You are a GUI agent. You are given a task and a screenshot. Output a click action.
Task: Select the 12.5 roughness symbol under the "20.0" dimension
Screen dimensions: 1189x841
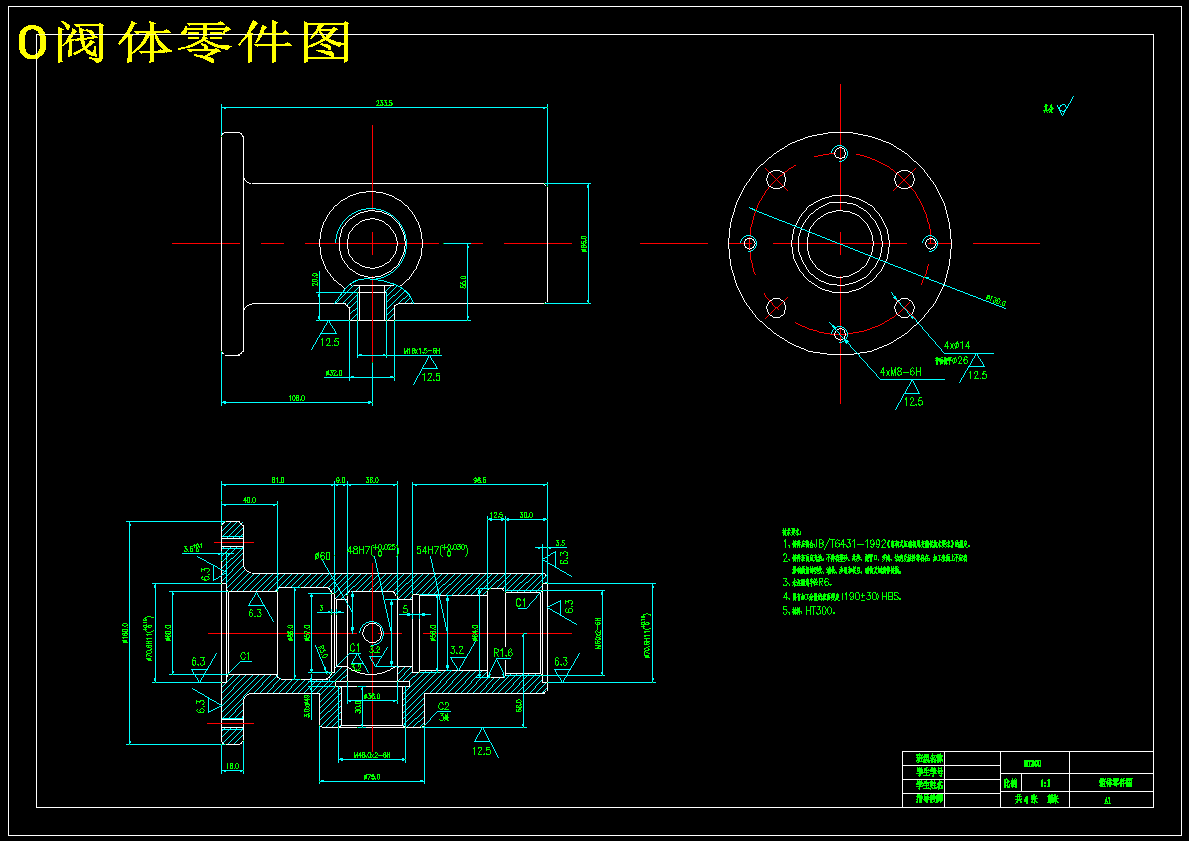point(327,335)
